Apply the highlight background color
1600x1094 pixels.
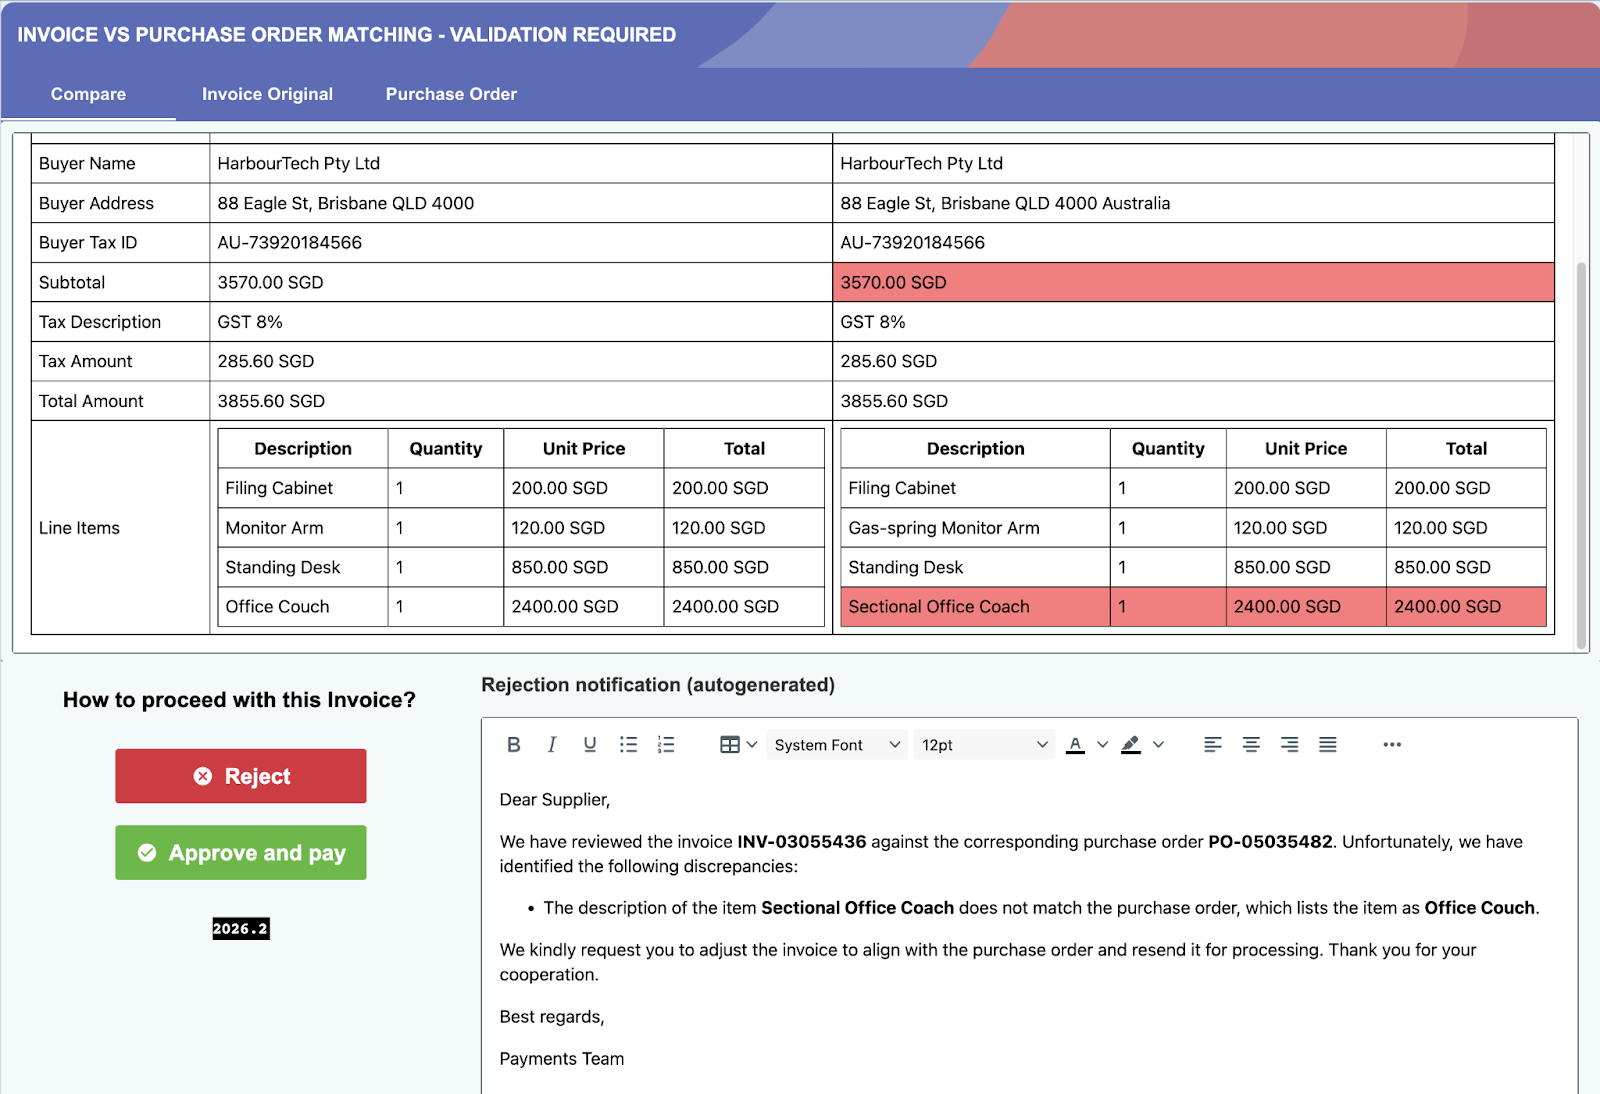coord(1131,744)
